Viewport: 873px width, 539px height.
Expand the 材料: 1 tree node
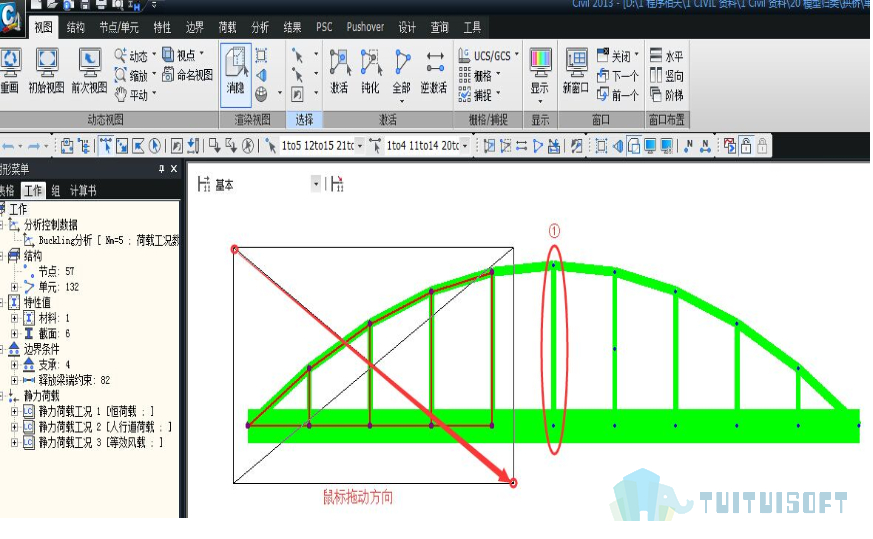click(14, 318)
